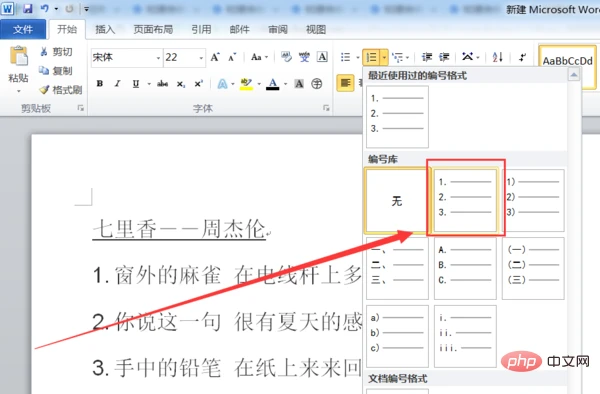The height and width of the screenshot is (394, 600).
Task: Open the customize quick access toolbar arrow
Action: [86, 9]
